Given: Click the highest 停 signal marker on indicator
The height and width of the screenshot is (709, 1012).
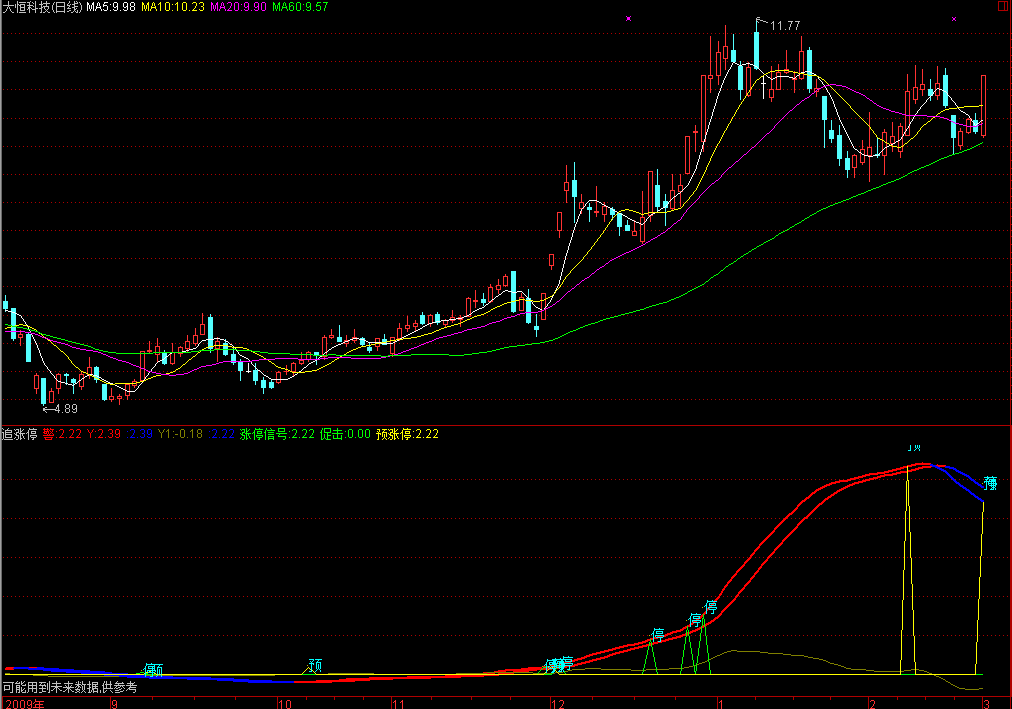Looking at the screenshot, I should pos(711,606).
